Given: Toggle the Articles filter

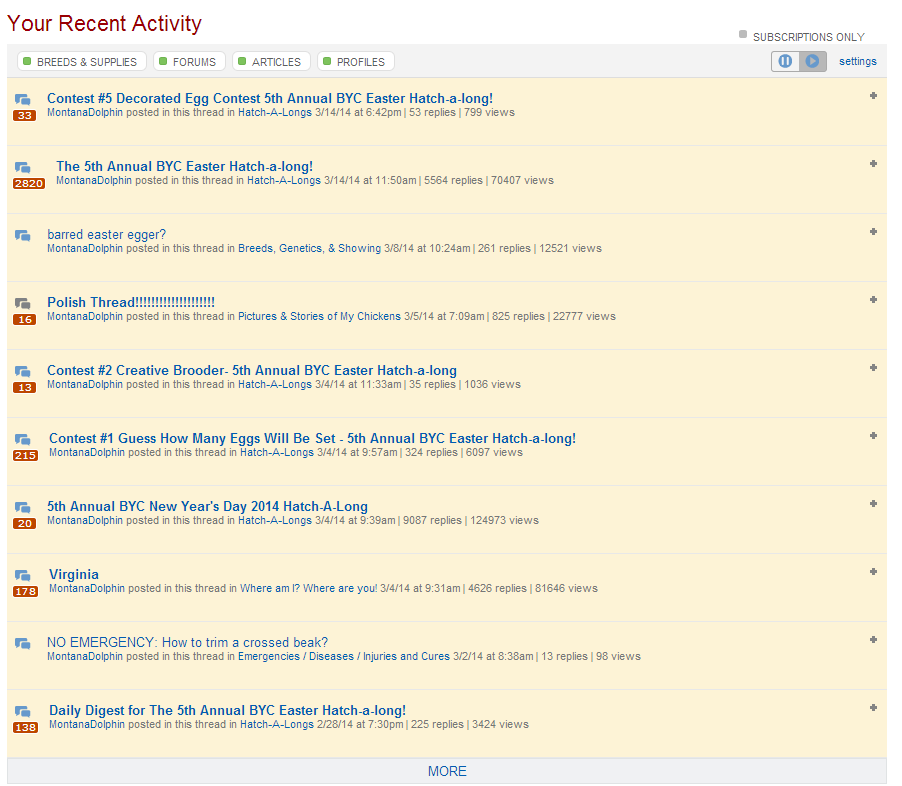Looking at the screenshot, I should click(x=271, y=62).
